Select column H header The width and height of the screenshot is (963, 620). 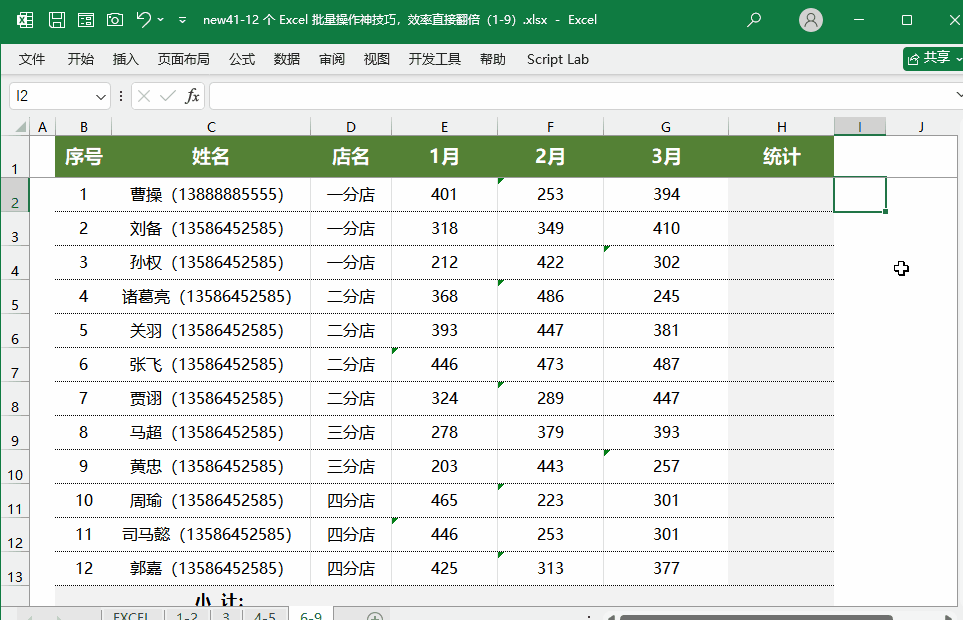click(781, 126)
